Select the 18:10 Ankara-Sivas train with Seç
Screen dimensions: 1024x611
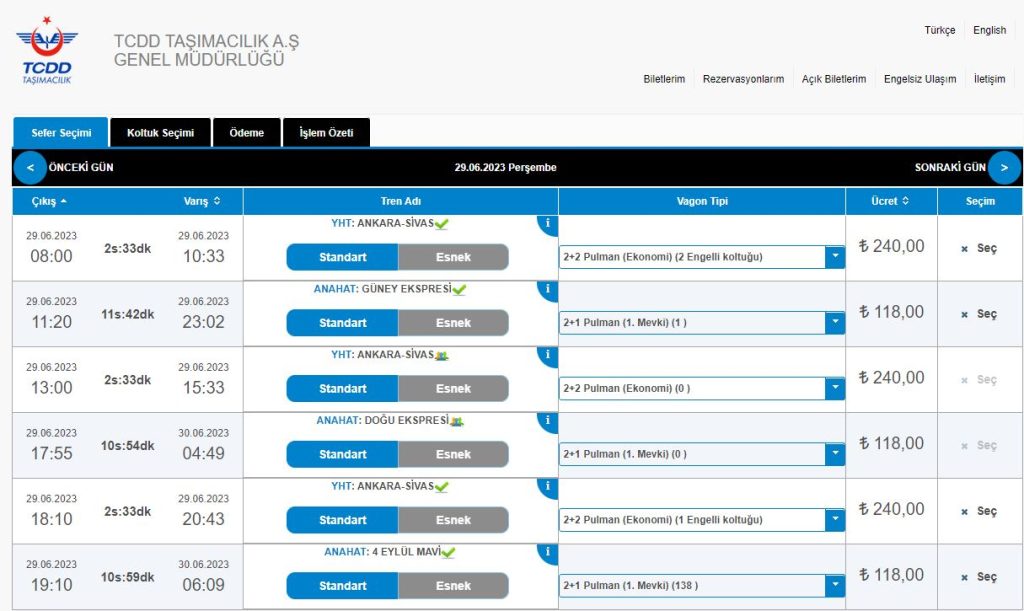[x=979, y=511]
